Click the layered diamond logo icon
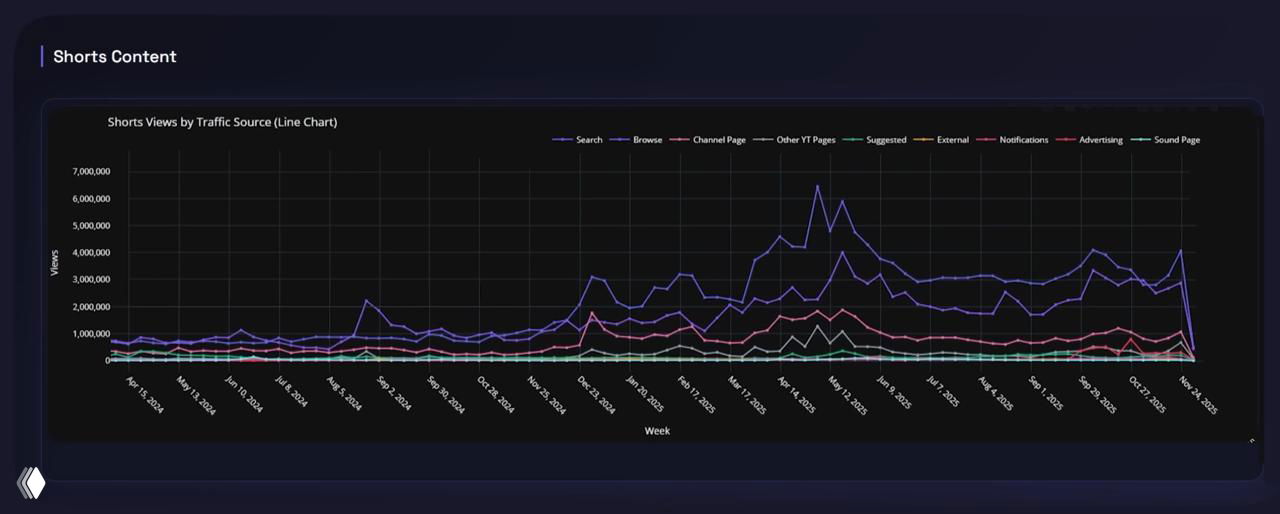The height and width of the screenshot is (514, 1280). click(31, 483)
